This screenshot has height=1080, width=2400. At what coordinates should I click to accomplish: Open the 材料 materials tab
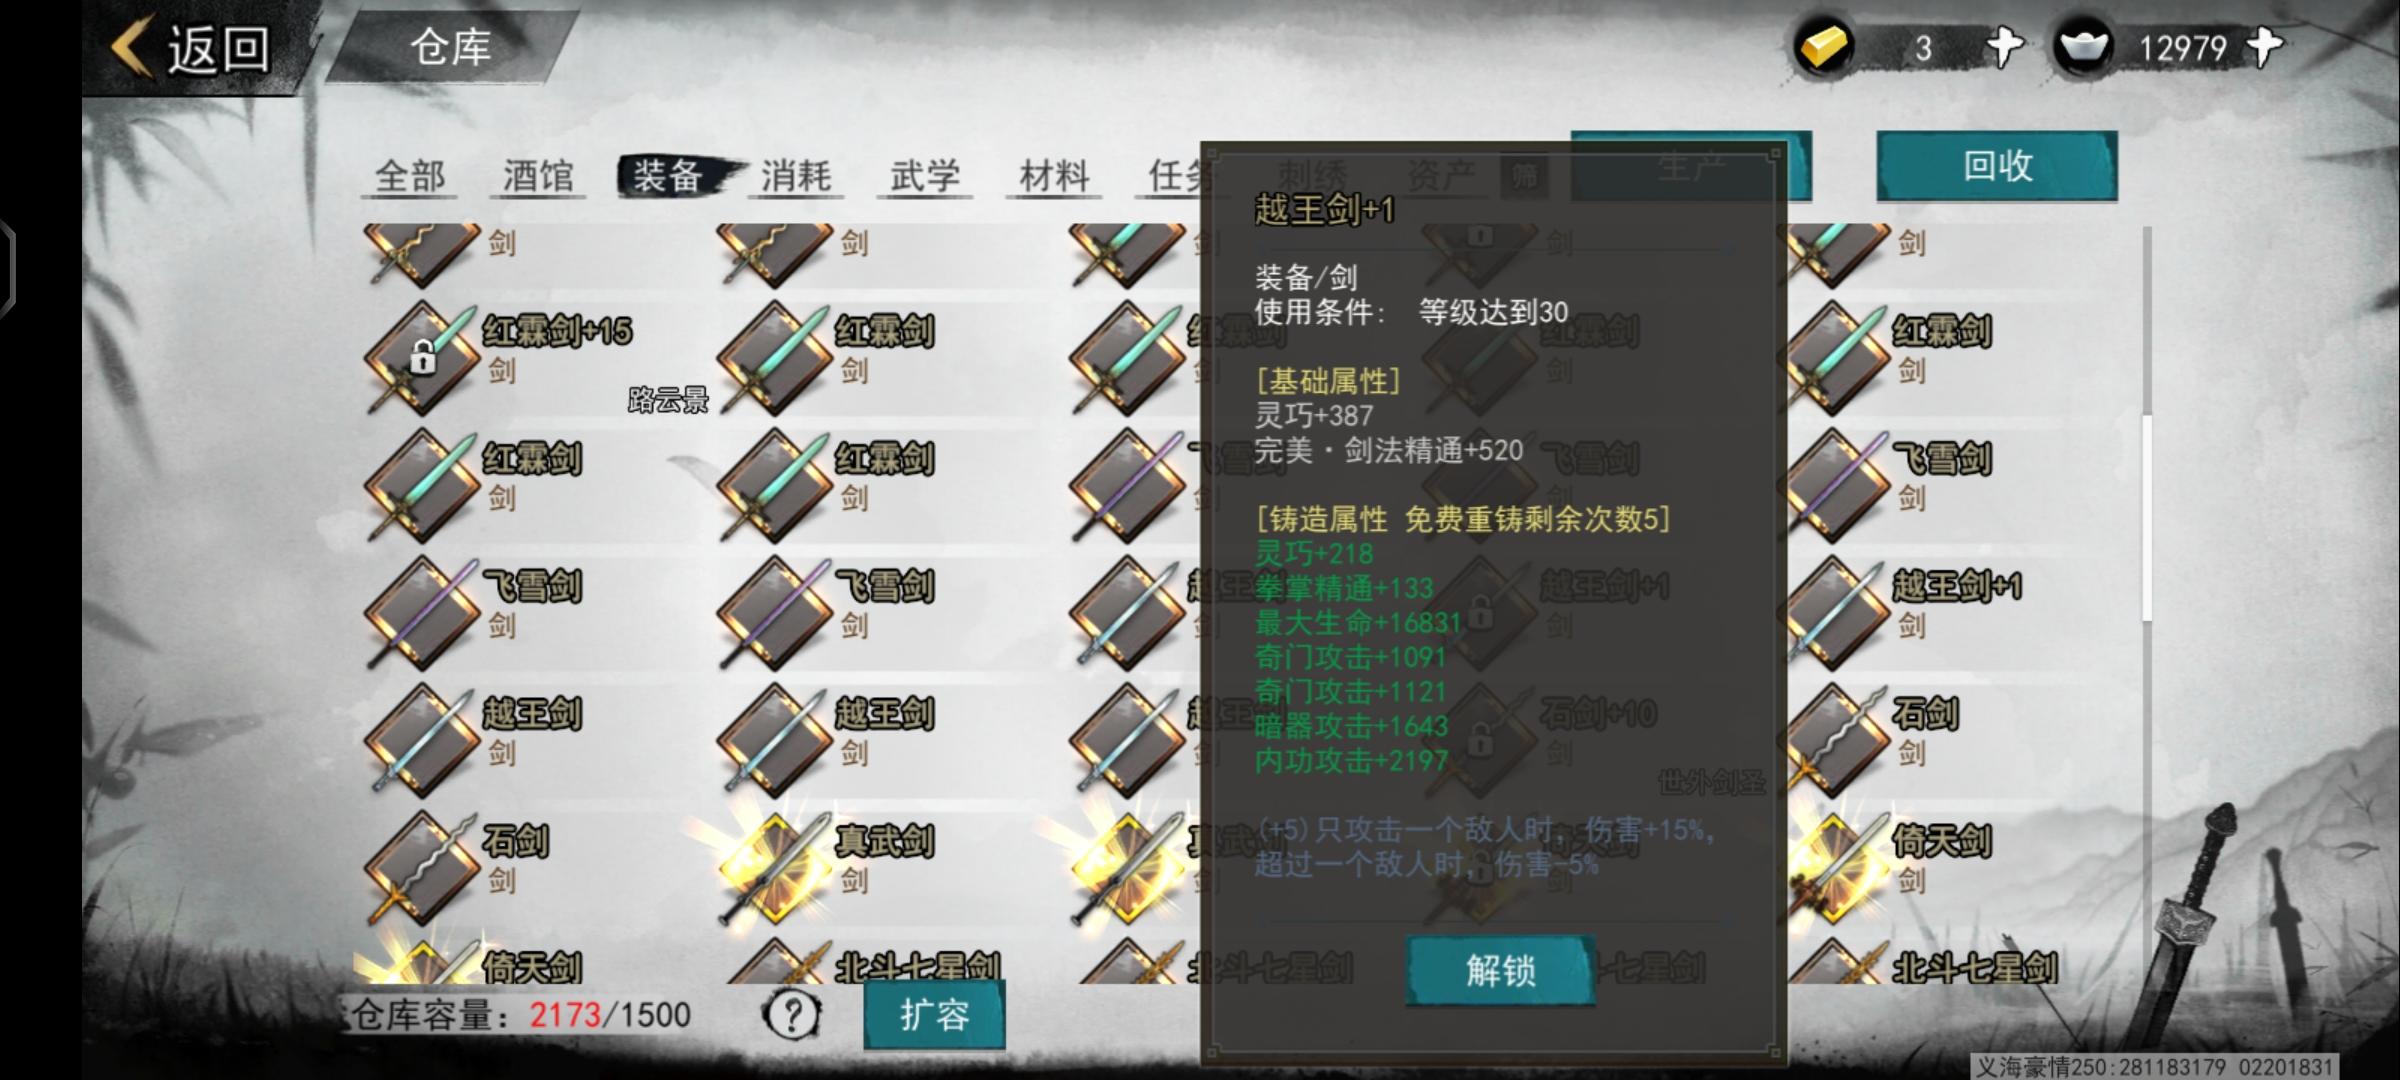tap(1054, 176)
